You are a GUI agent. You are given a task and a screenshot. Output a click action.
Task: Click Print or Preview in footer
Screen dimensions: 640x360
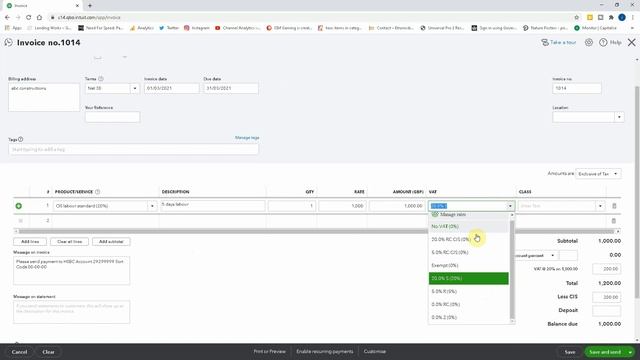click(x=269, y=351)
